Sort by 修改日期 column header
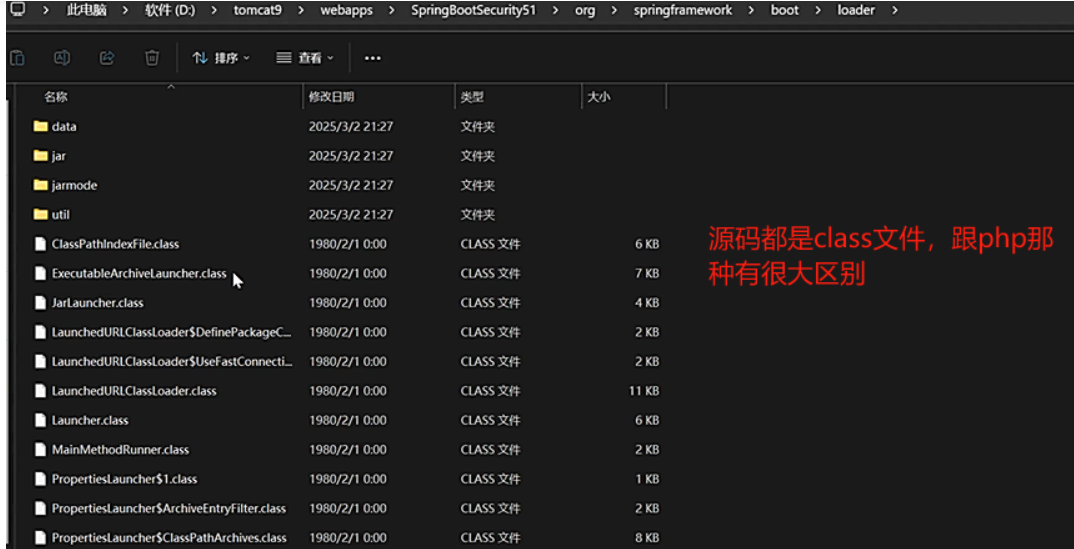Image resolution: width=1074 pixels, height=549 pixels. (x=332, y=97)
